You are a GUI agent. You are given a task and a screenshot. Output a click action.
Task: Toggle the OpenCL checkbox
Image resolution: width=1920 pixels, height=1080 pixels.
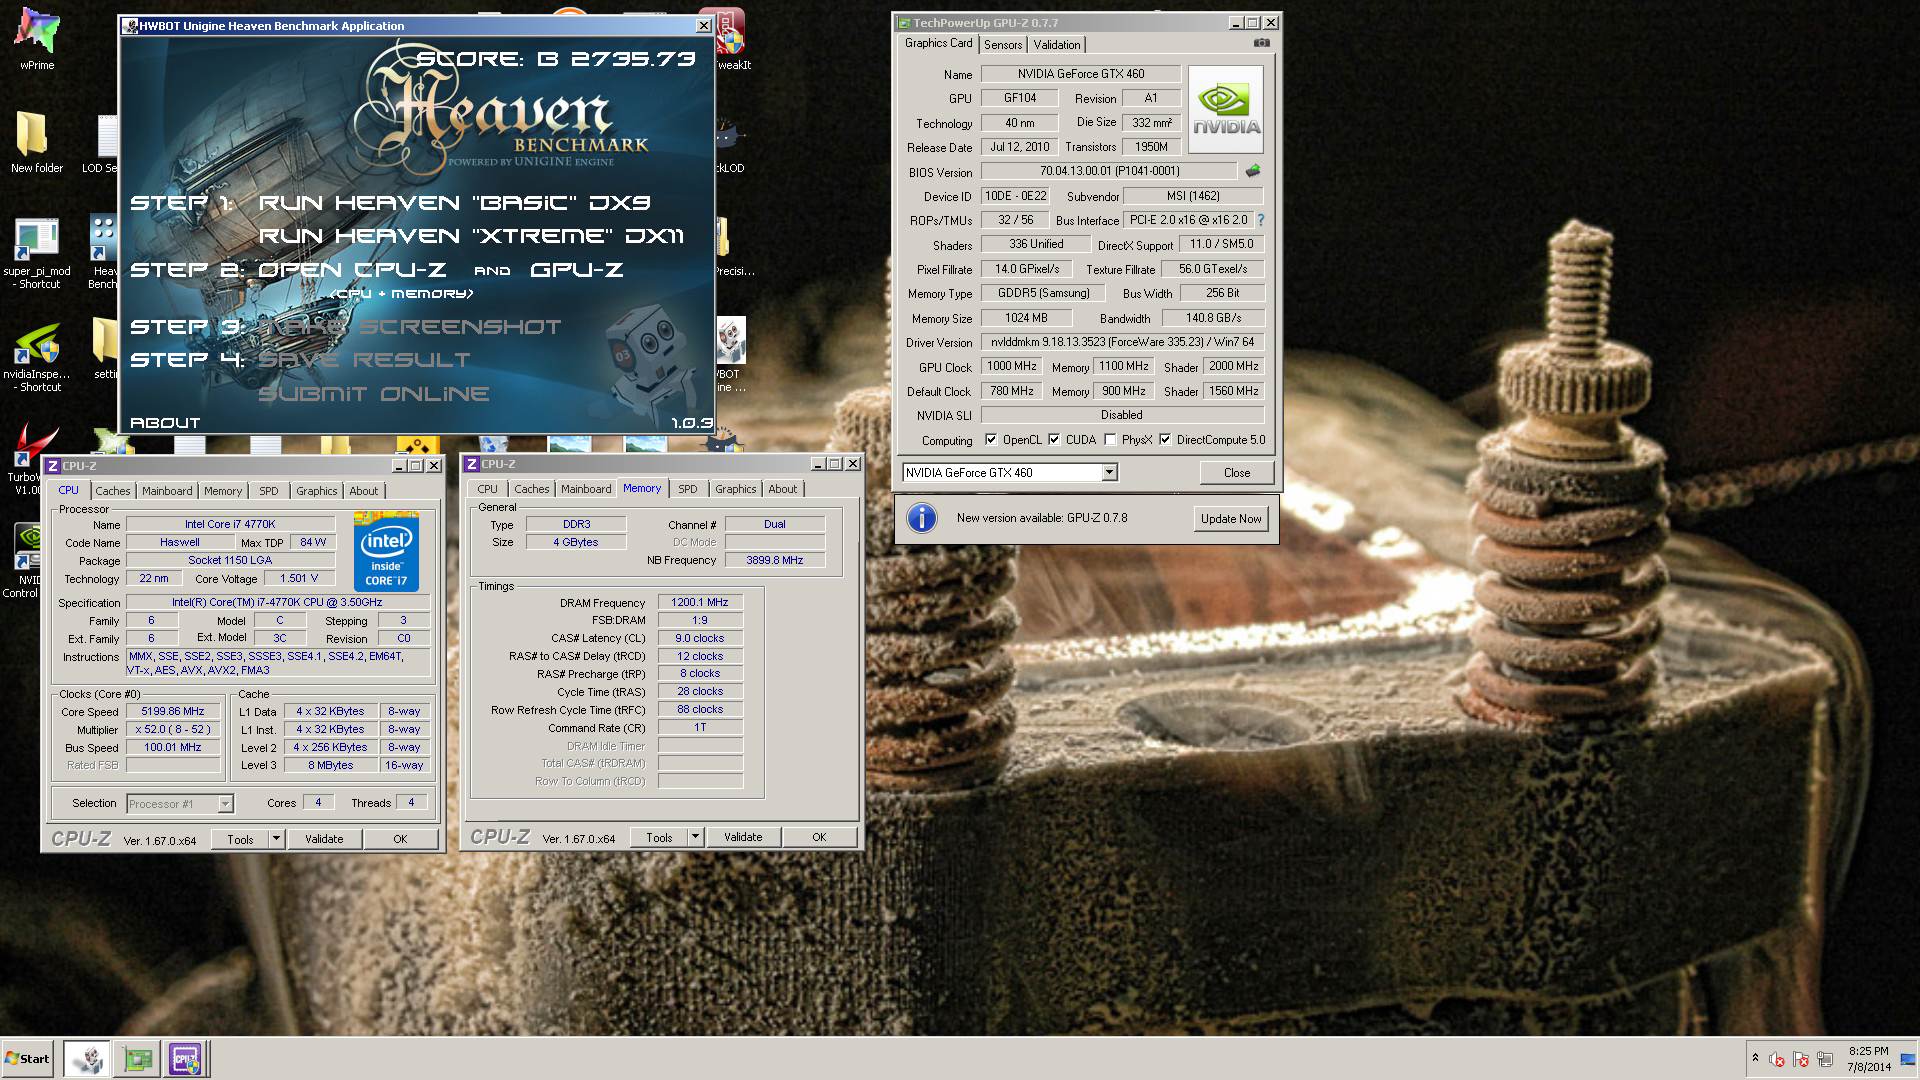(x=991, y=440)
